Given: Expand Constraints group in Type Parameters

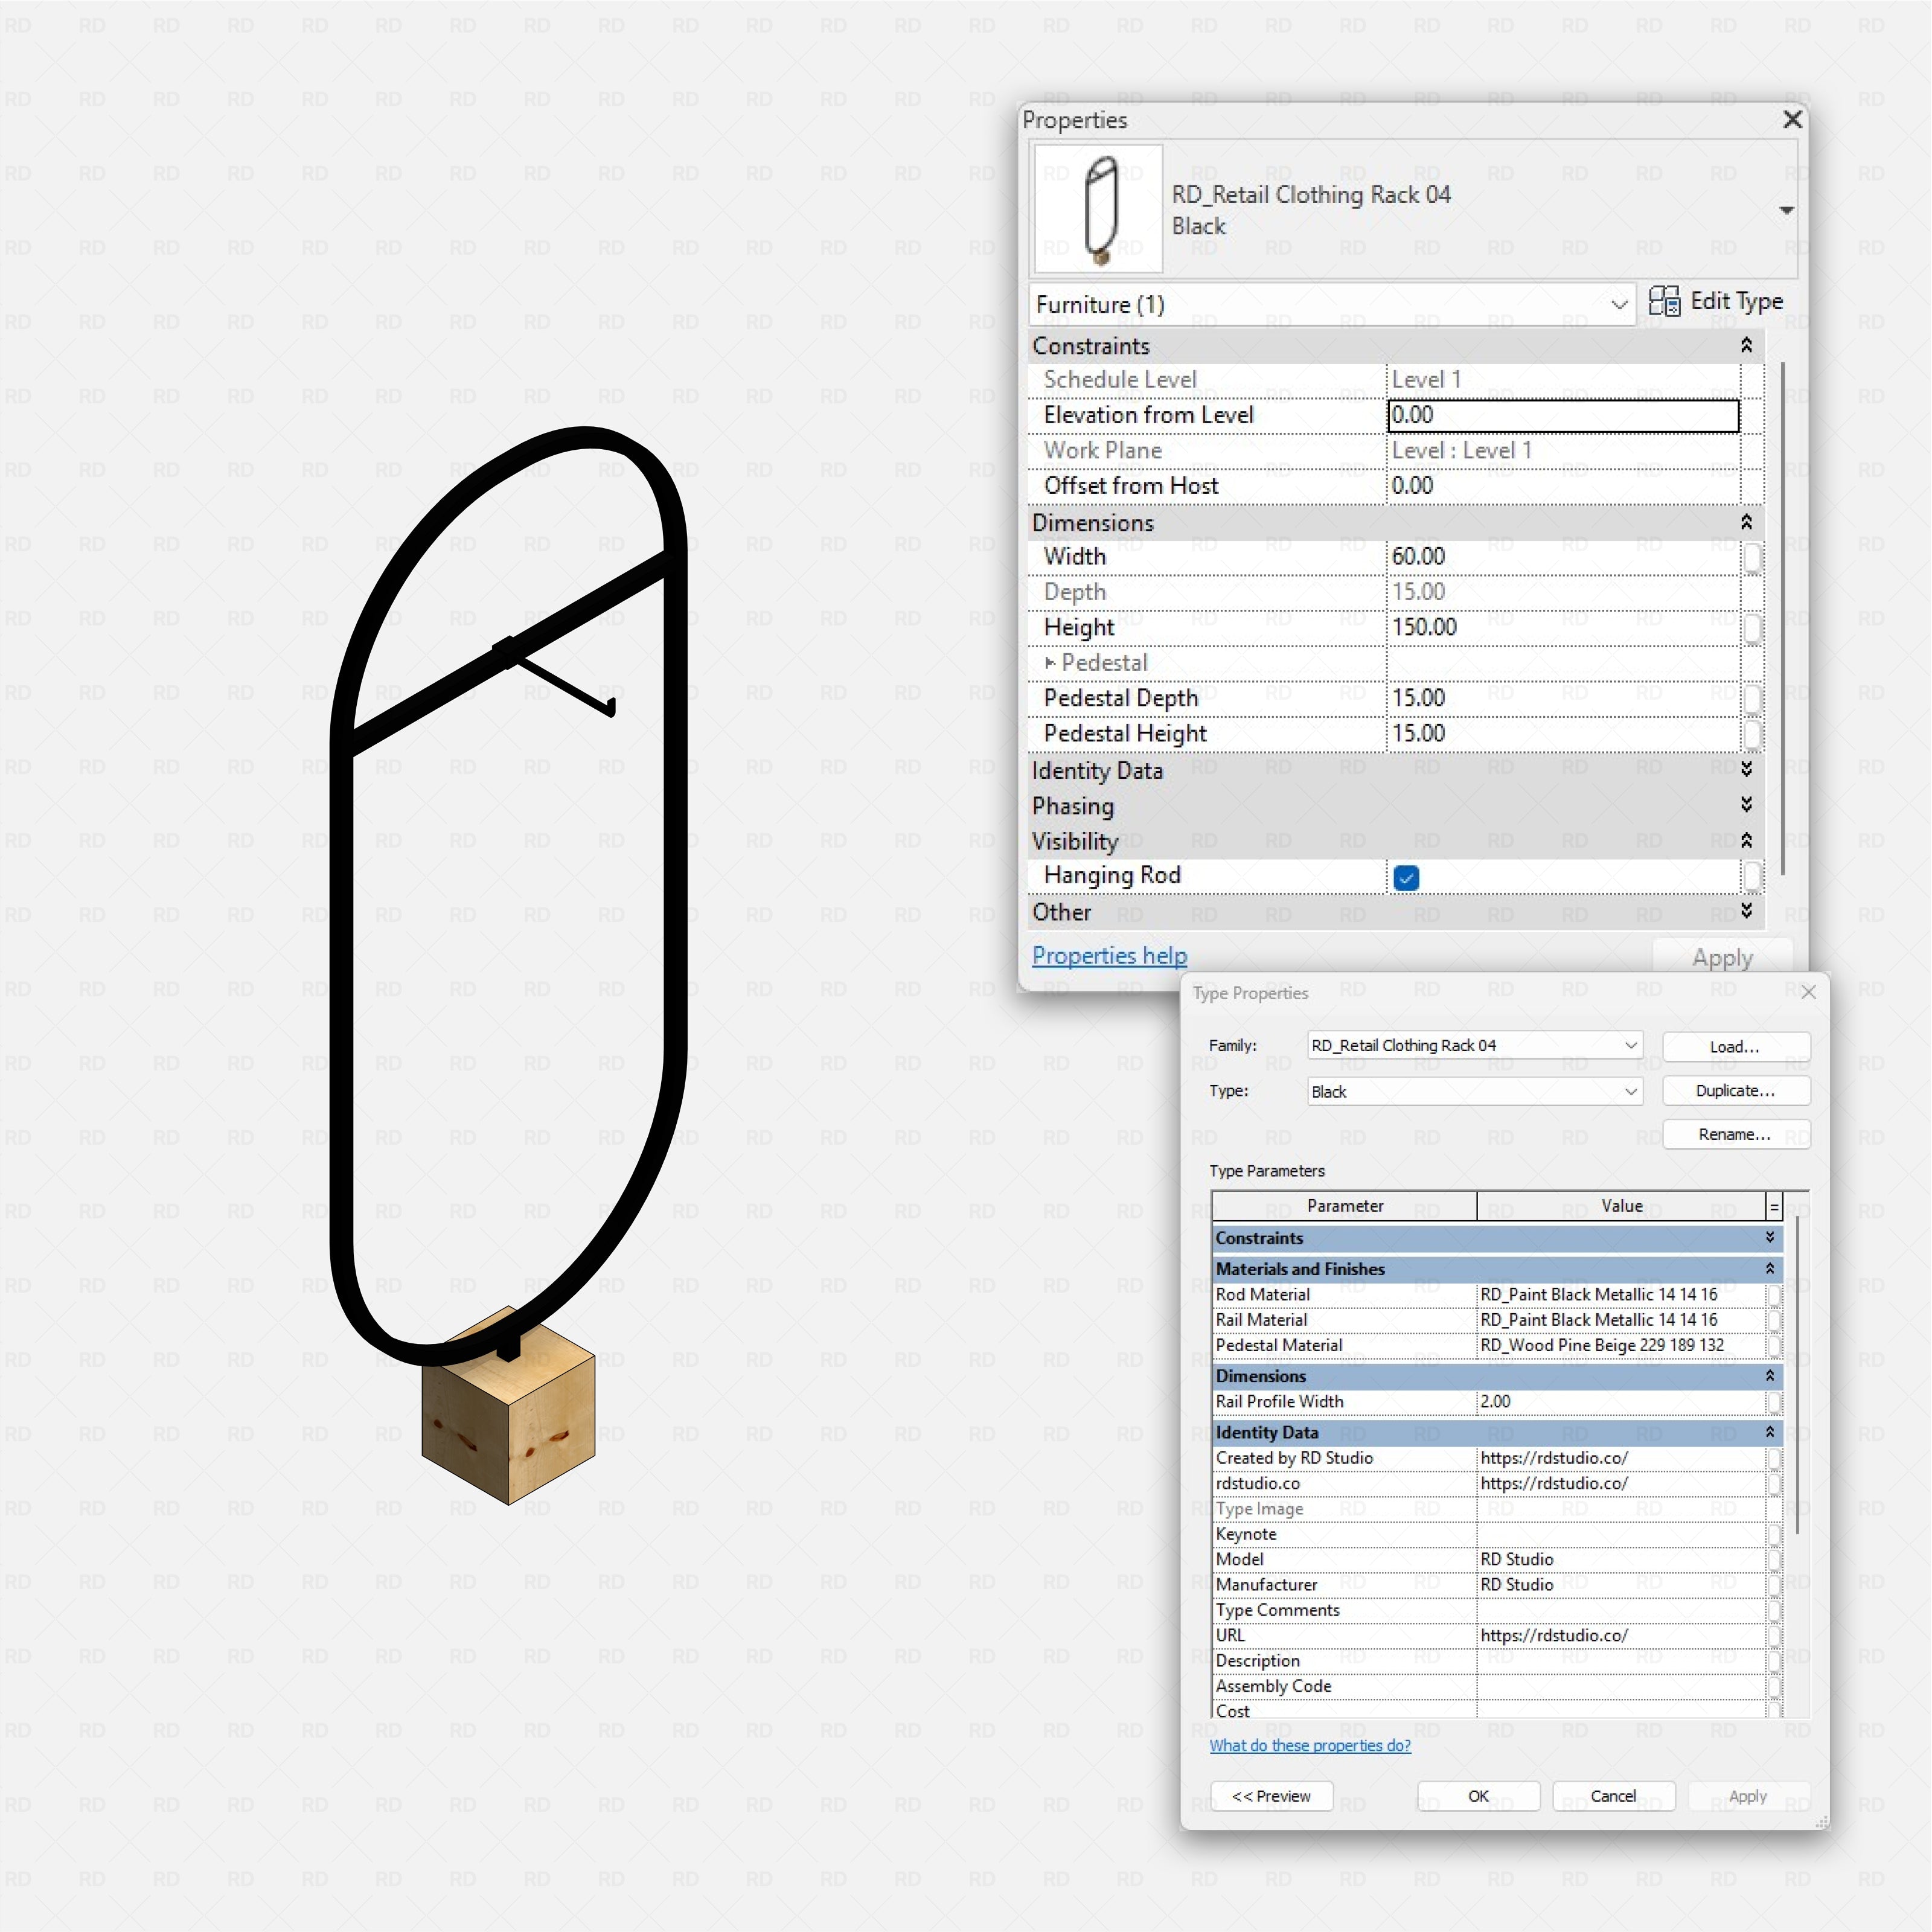Looking at the screenshot, I should point(1769,1238).
